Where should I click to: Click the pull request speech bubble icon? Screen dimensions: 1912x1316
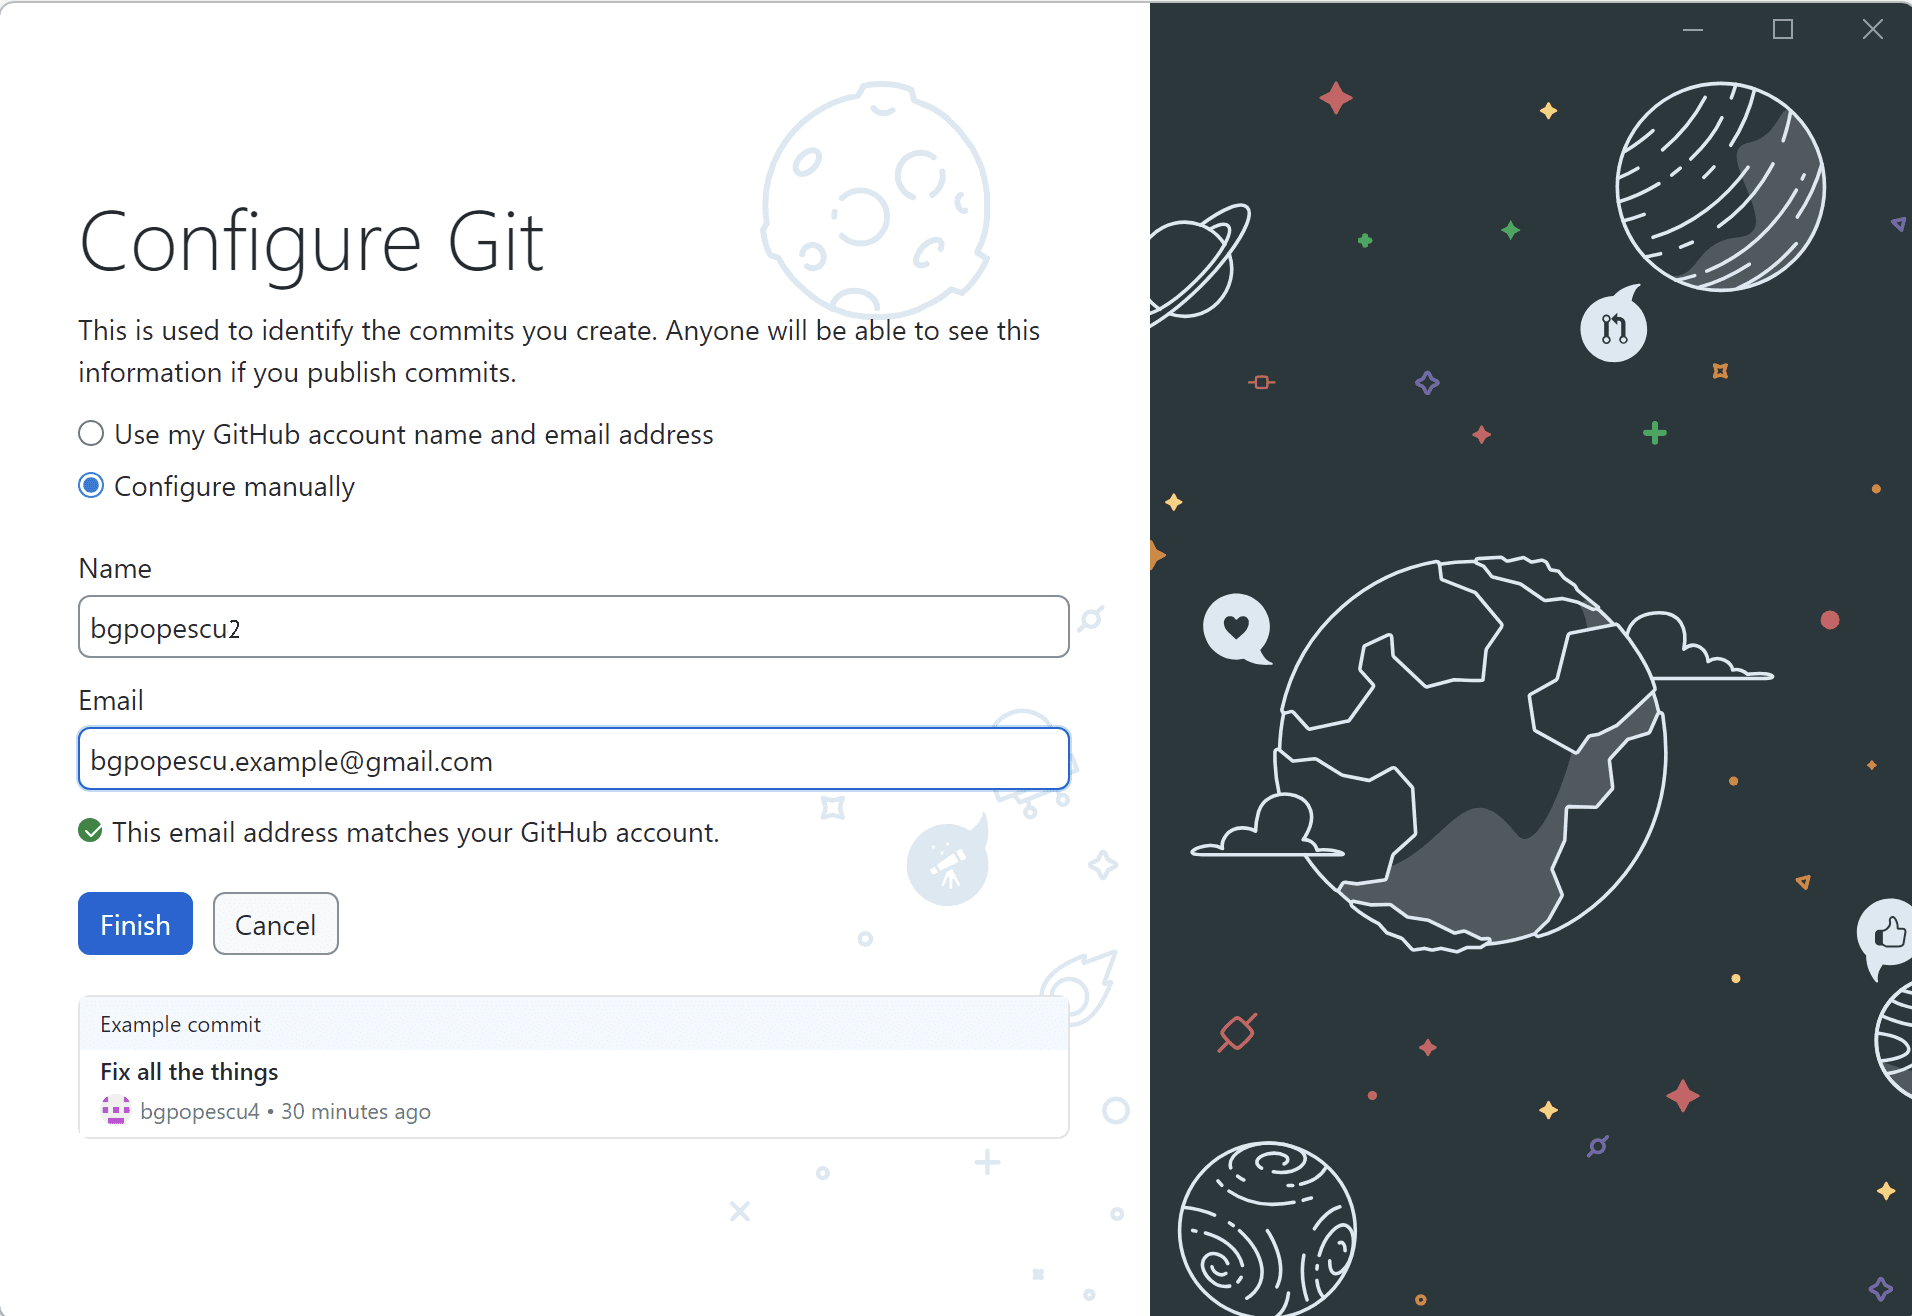pyautogui.click(x=1613, y=328)
